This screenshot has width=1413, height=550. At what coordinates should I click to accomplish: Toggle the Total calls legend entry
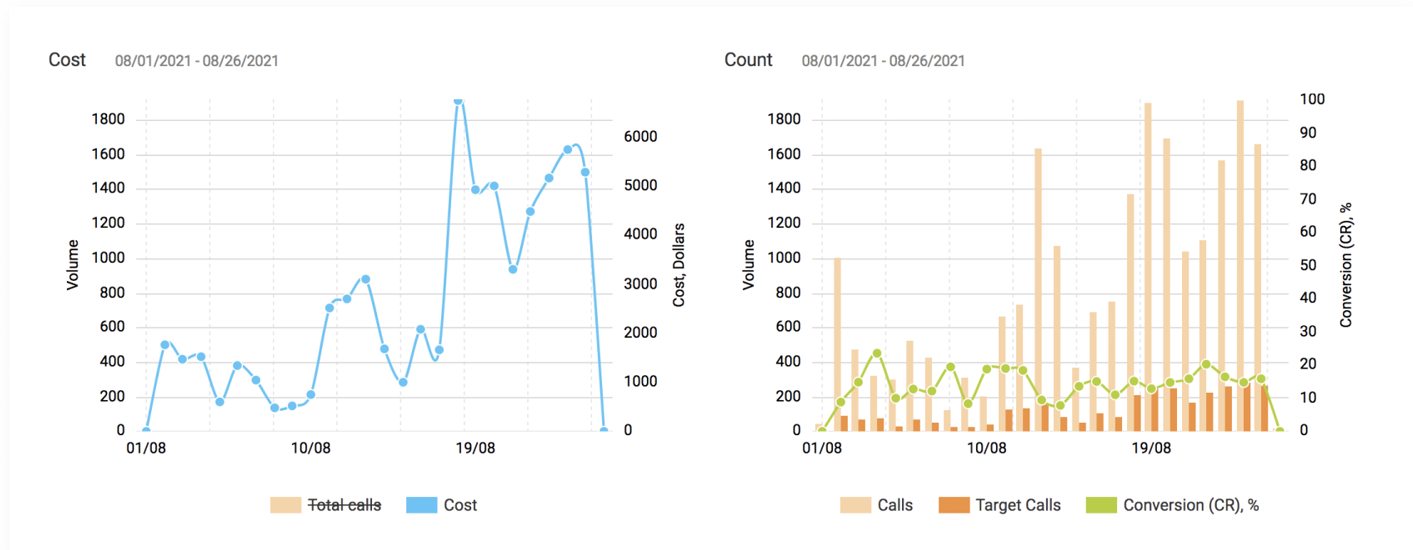326,505
